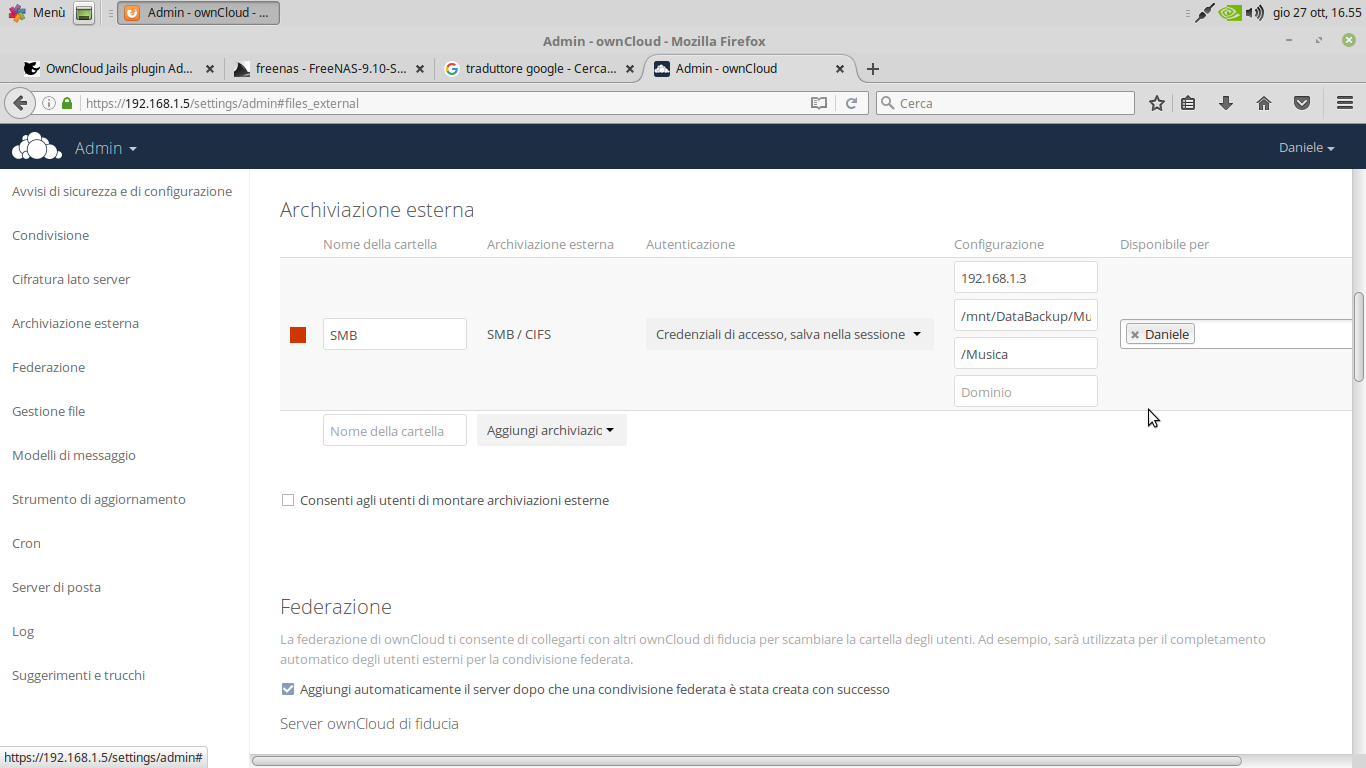Screen dimensions: 1366x768
Task: Open Avvisi di sicurezza e di configurazione
Action: pyautogui.click(x=122, y=191)
